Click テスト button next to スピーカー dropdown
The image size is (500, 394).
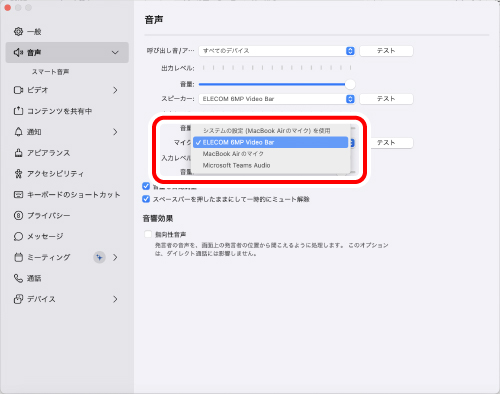click(x=386, y=99)
